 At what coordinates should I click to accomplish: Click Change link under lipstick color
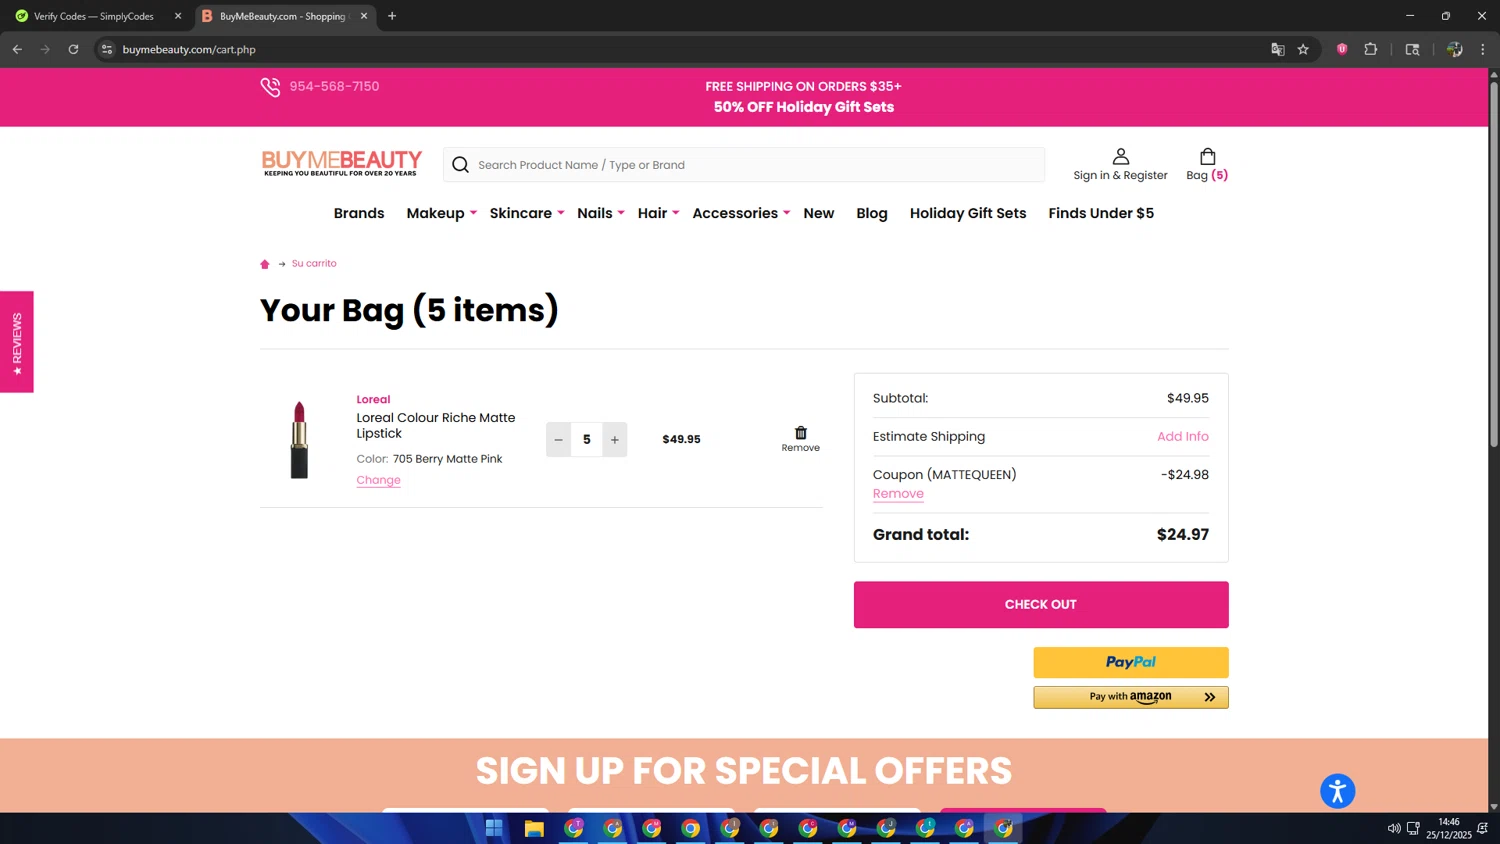click(x=378, y=480)
